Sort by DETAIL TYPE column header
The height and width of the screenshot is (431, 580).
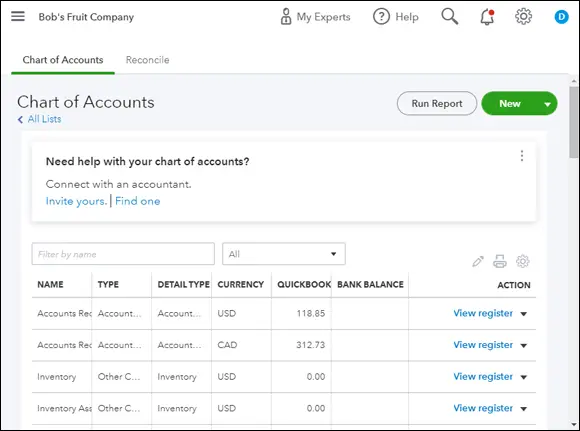pos(183,284)
